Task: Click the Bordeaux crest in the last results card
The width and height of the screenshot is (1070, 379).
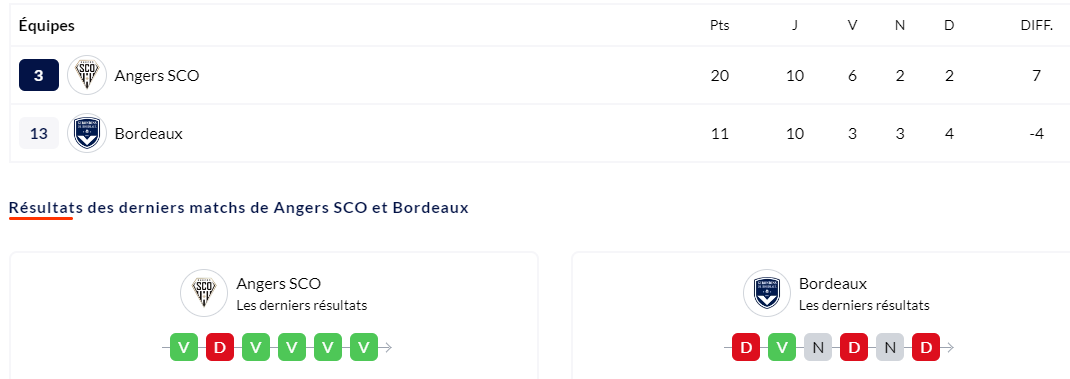Action: 766,293
